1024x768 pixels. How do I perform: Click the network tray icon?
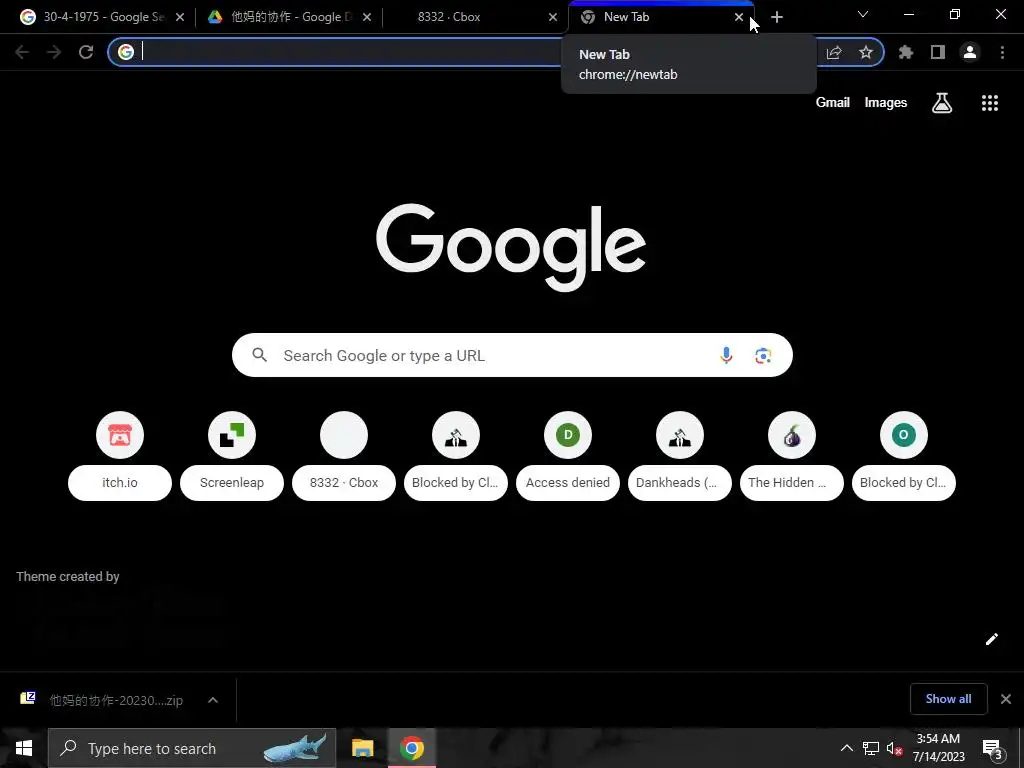871,748
